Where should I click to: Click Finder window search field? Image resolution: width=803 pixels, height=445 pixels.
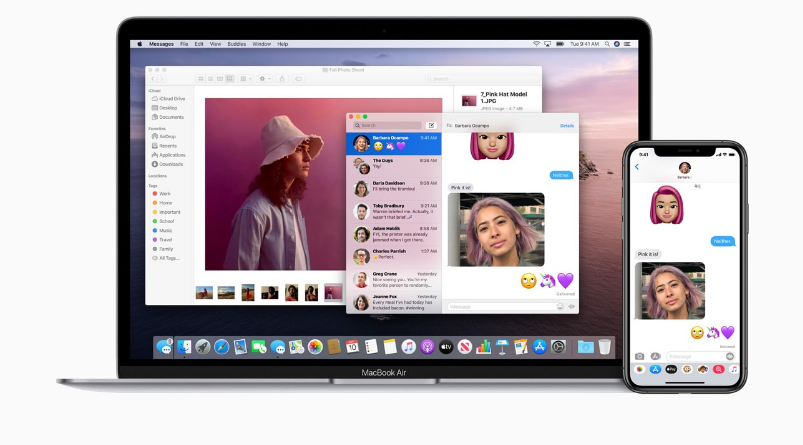point(481,79)
